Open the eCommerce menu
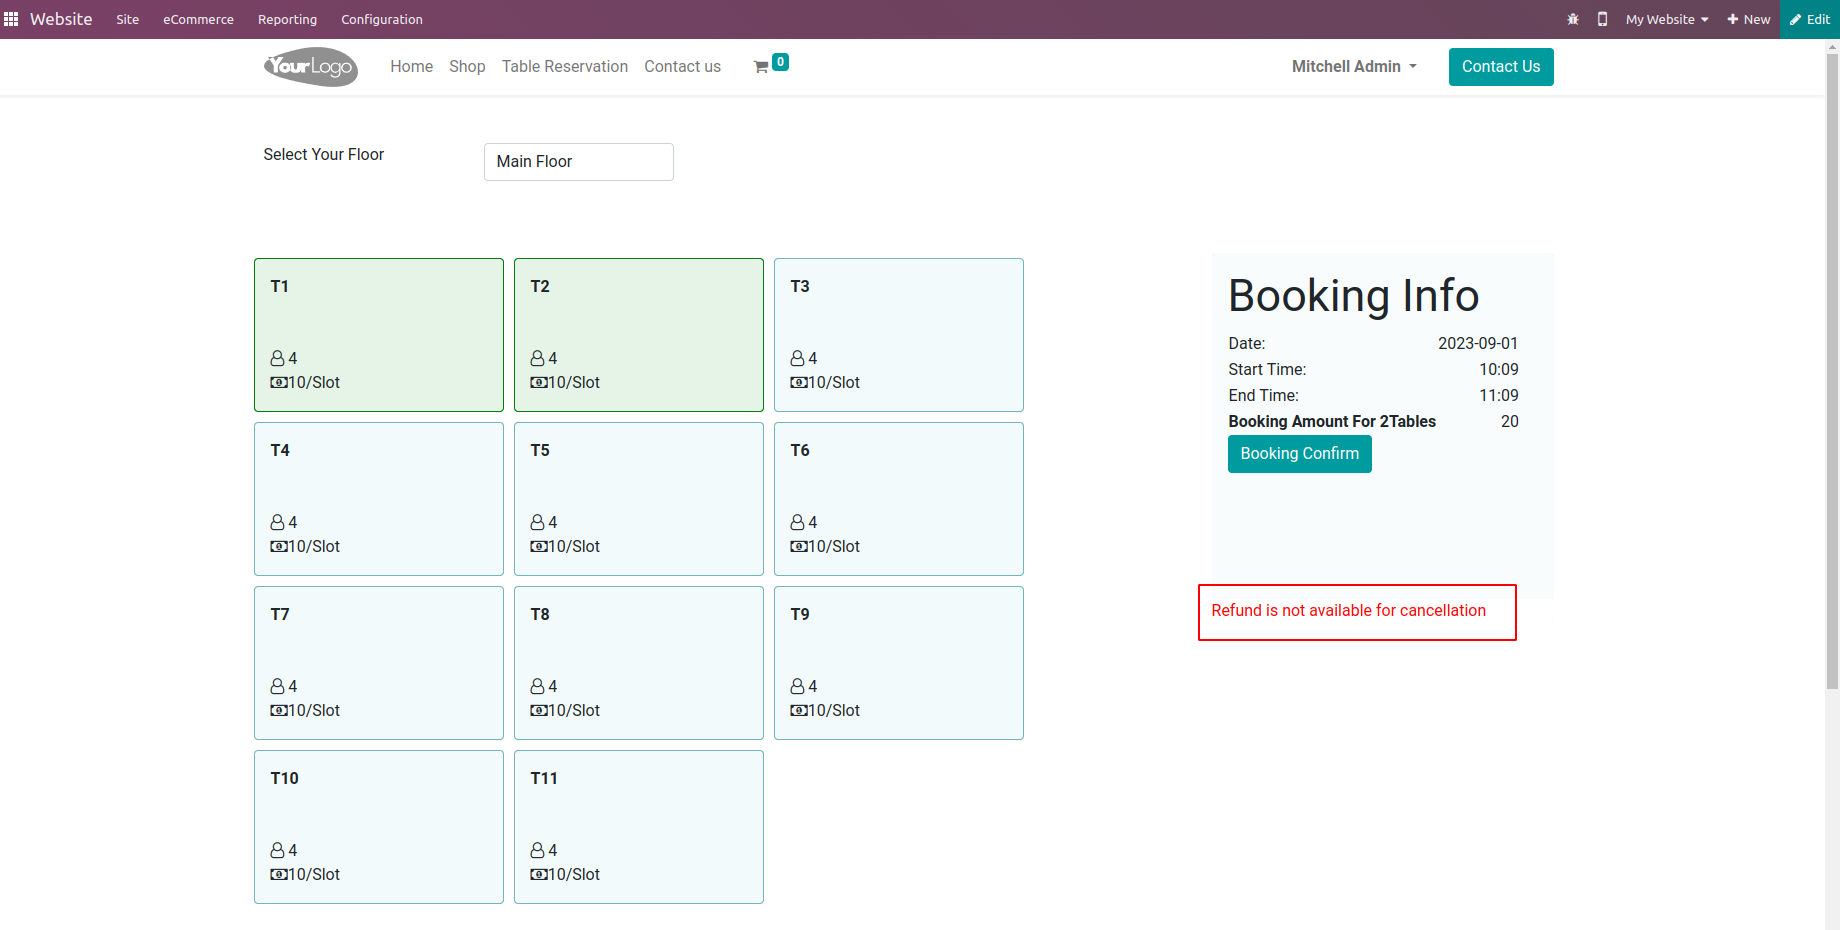This screenshot has height=930, width=1840. point(198,19)
